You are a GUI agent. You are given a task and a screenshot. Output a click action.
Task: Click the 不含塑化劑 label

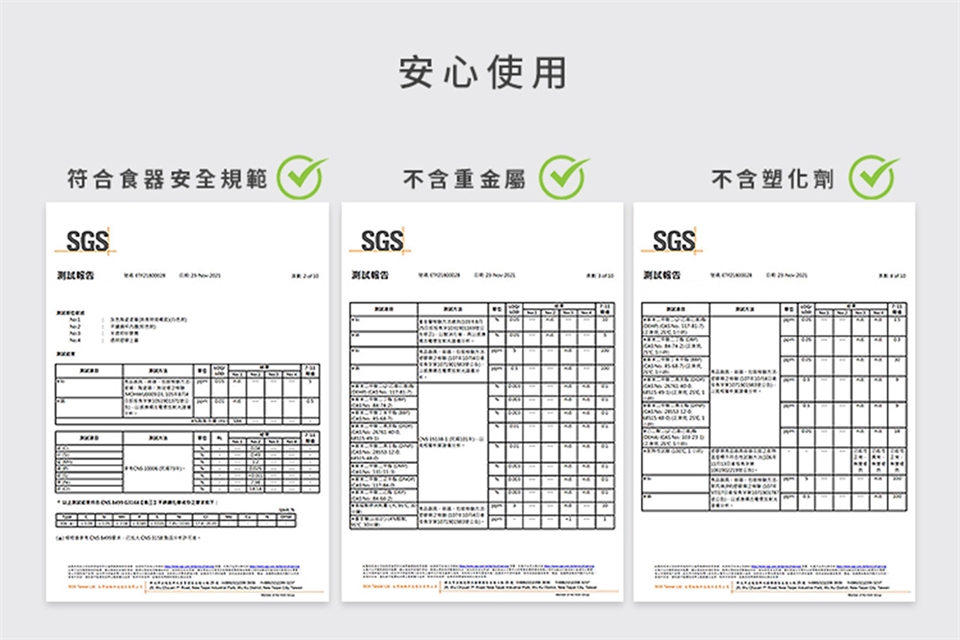772,180
